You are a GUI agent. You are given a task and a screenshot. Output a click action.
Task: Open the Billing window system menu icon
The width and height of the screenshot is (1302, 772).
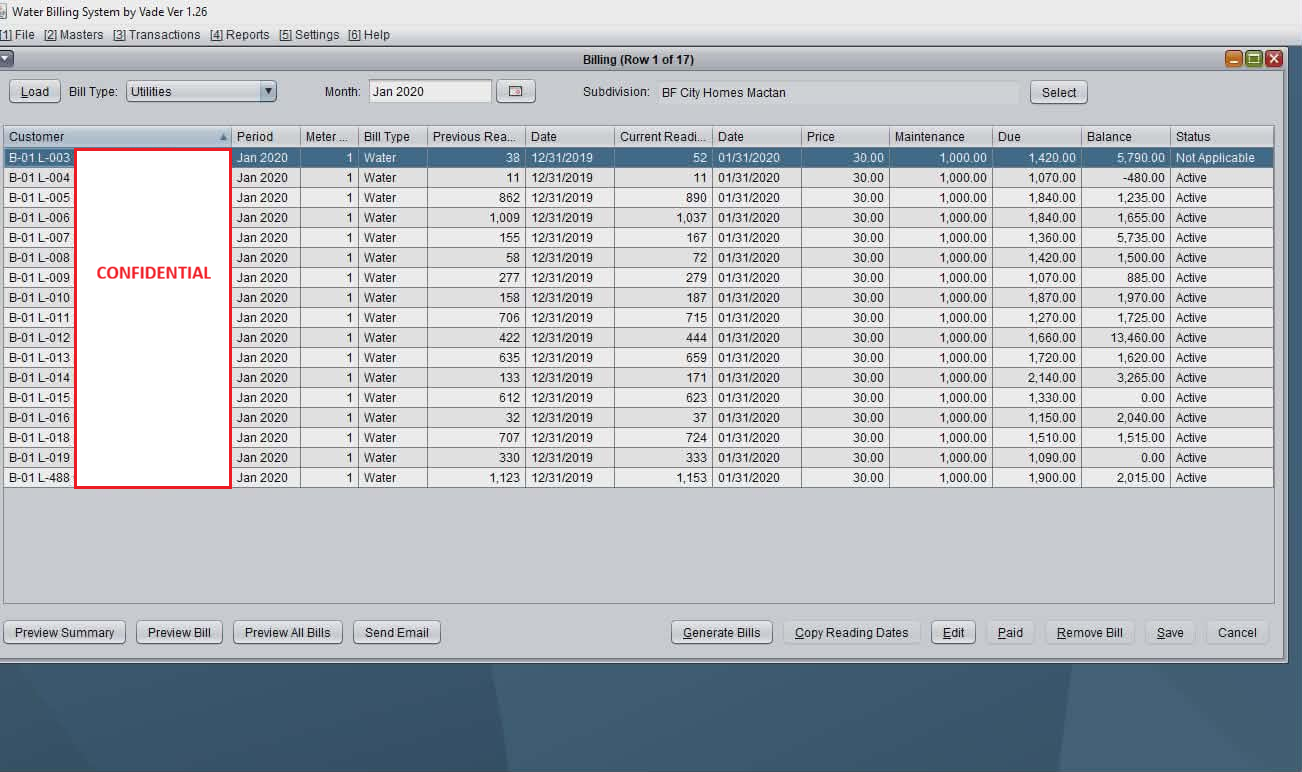(x=6, y=59)
